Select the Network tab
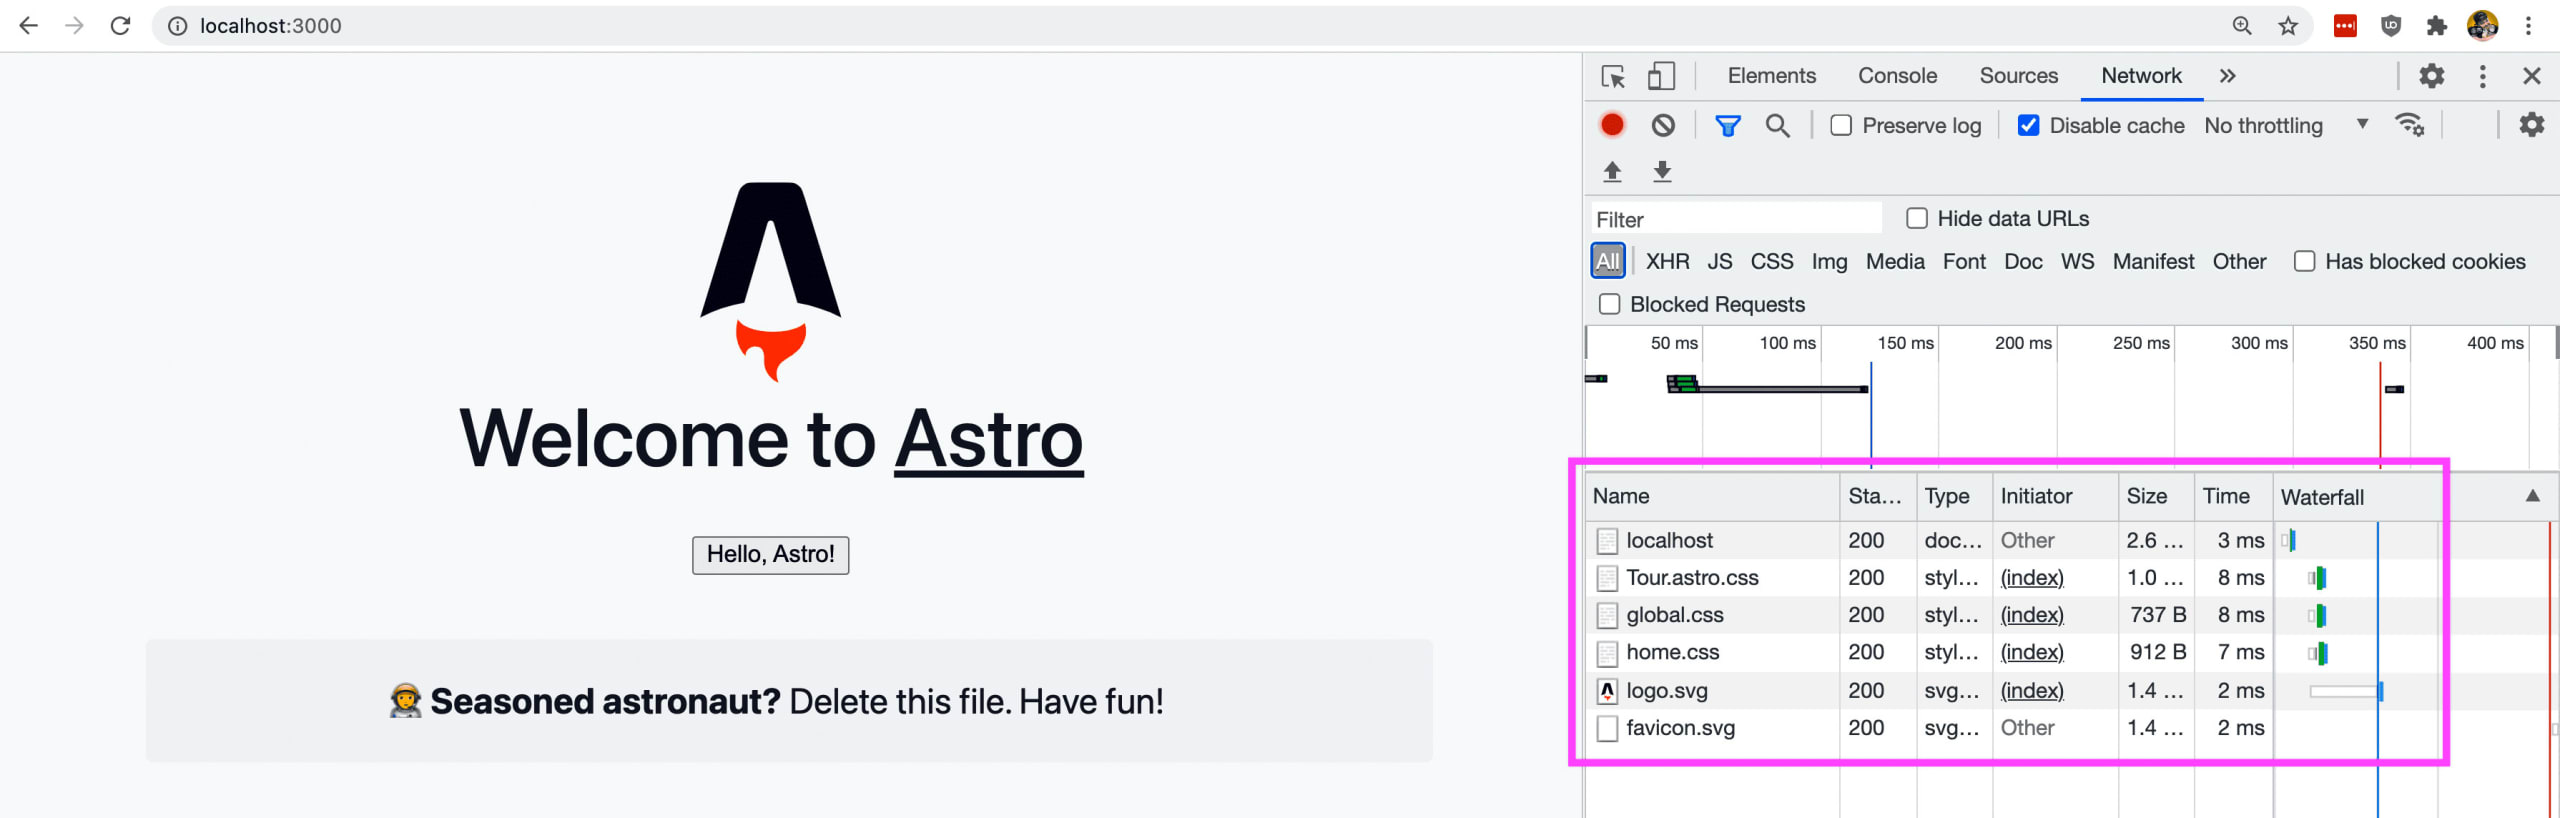The image size is (2560, 818). pyautogui.click(x=2141, y=76)
